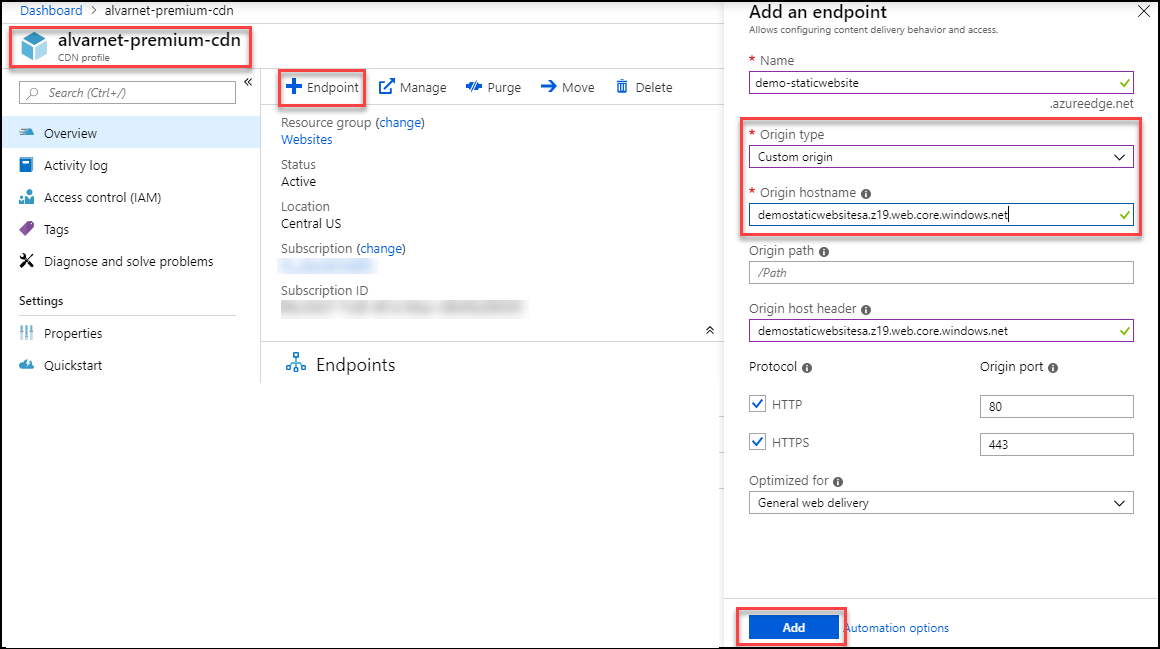Click change link for Resource group
Viewport: 1160px width, 649px height.
coord(400,122)
